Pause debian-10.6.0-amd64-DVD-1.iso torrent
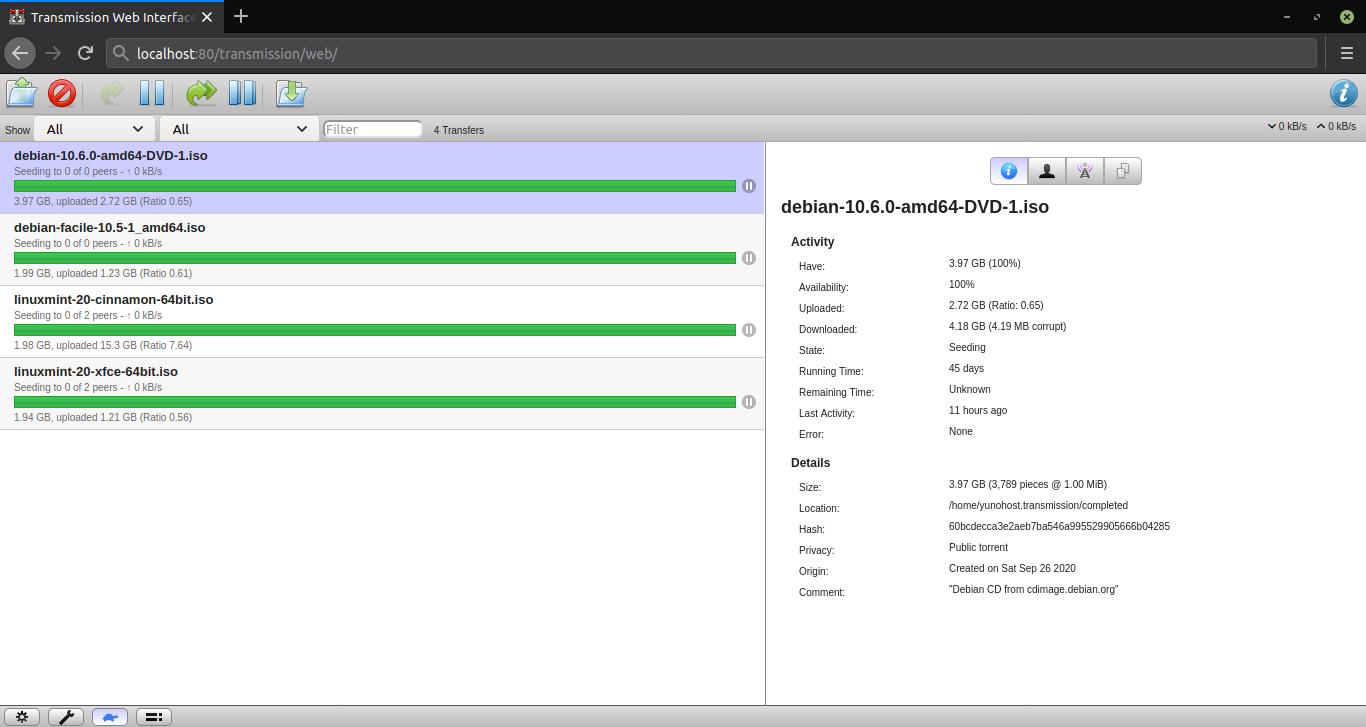Viewport: 1366px width, 727px height. [748, 186]
